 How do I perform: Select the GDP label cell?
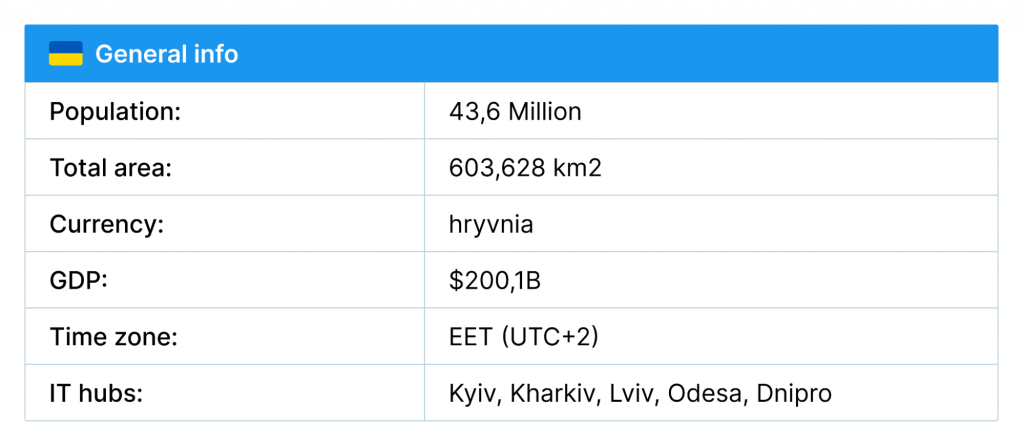coord(225,279)
